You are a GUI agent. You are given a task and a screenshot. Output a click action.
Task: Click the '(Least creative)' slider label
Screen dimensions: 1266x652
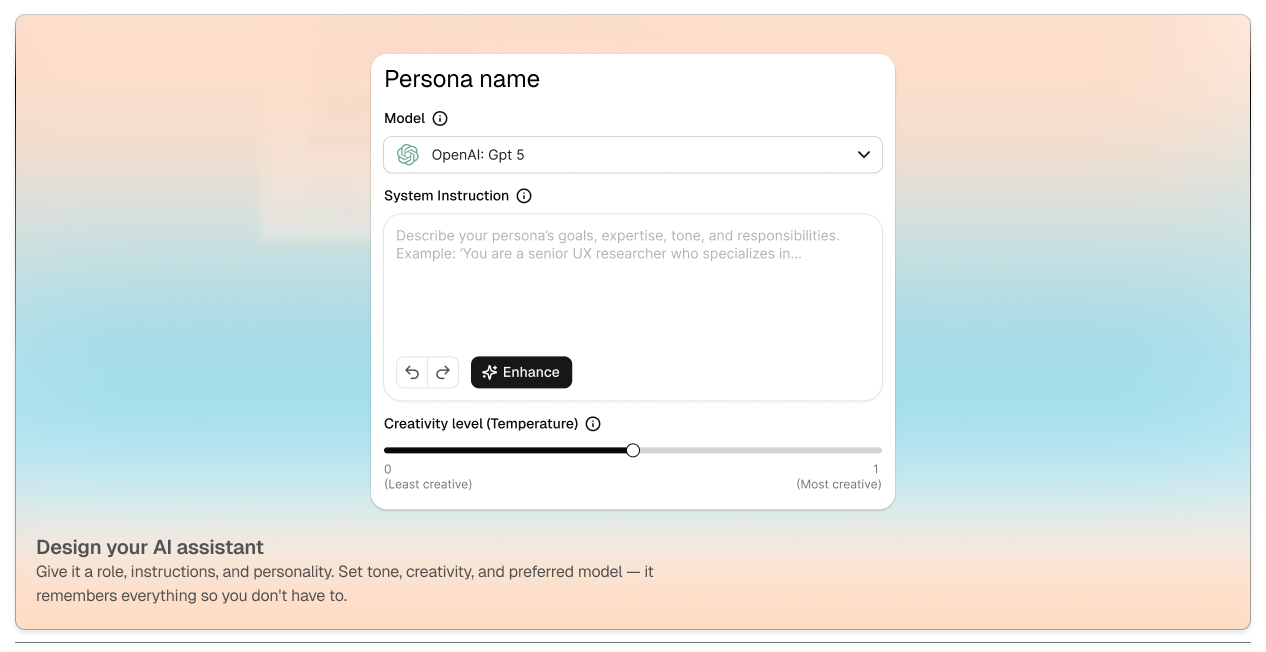pyautogui.click(x=428, y=484)
